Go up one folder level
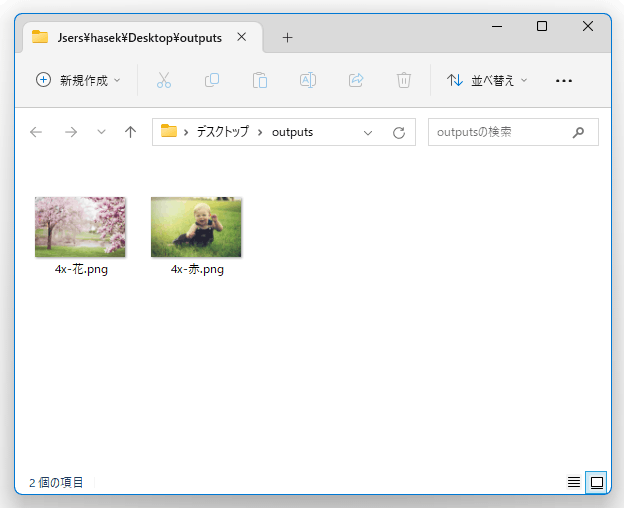Viewport: 624px width, 508px height. click(130, 132)
